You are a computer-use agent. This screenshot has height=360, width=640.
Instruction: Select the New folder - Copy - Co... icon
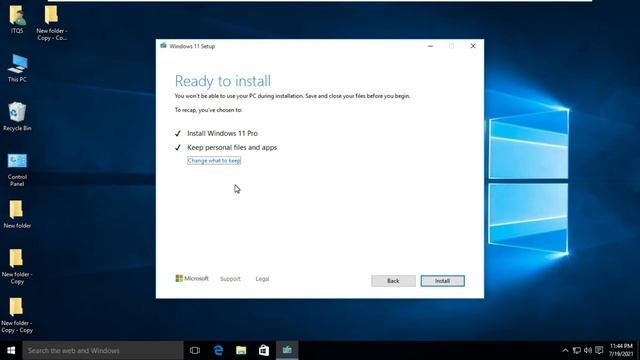51,23
